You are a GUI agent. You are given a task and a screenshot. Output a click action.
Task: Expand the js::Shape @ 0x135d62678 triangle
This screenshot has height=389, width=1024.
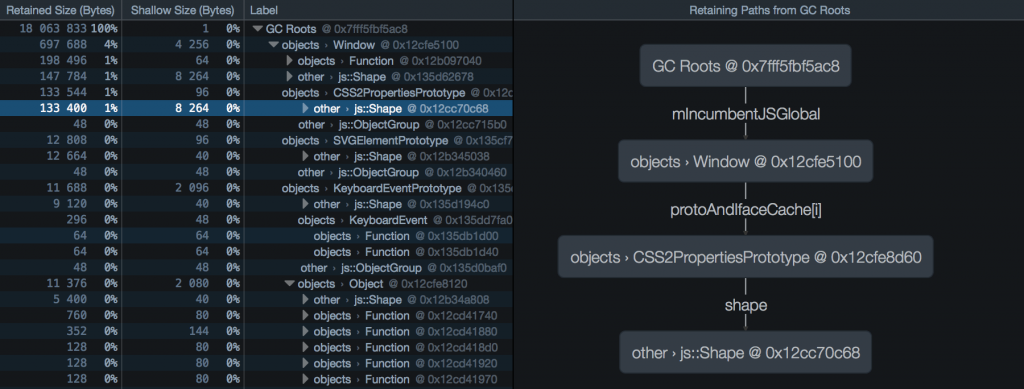click(x=290, y=77)
